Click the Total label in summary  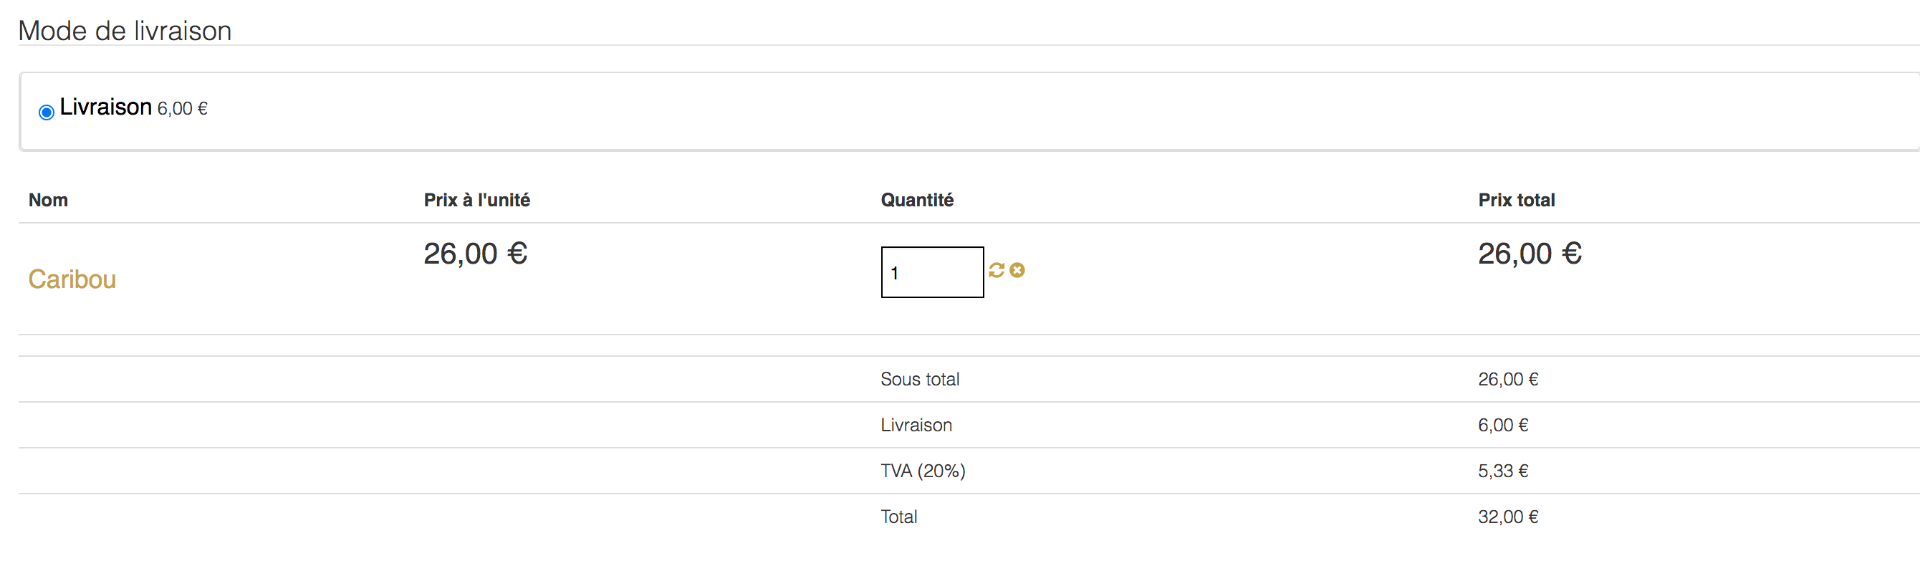pos(899,517)
